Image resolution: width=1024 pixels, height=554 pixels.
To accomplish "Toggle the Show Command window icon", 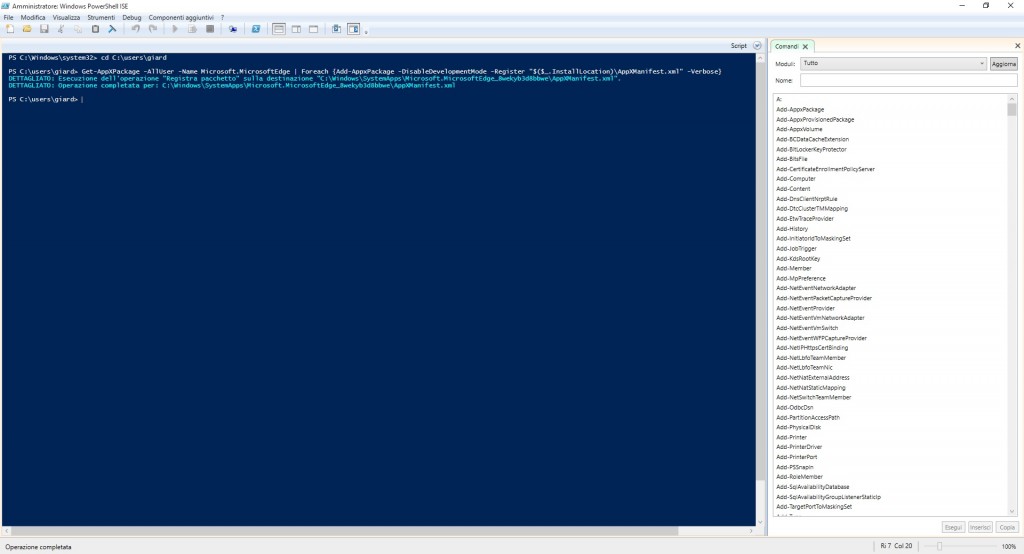I will pos(336,29).
